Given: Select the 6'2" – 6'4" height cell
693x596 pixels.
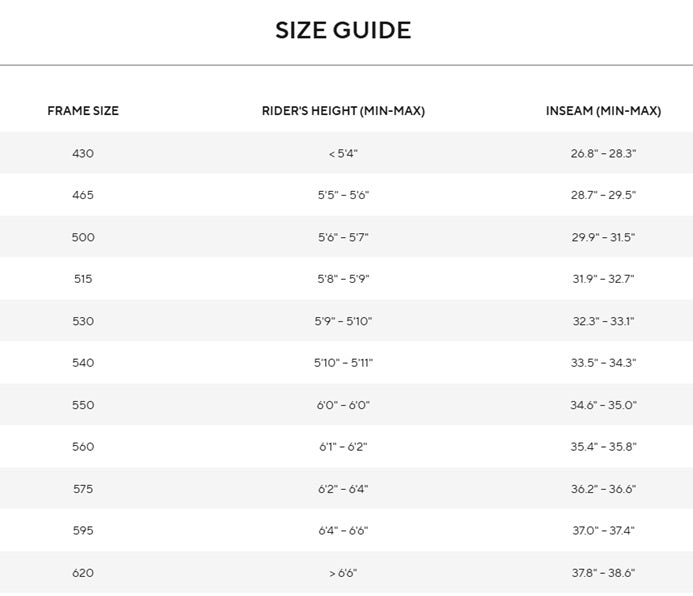Looking at the screenshot, I should 343,489.
